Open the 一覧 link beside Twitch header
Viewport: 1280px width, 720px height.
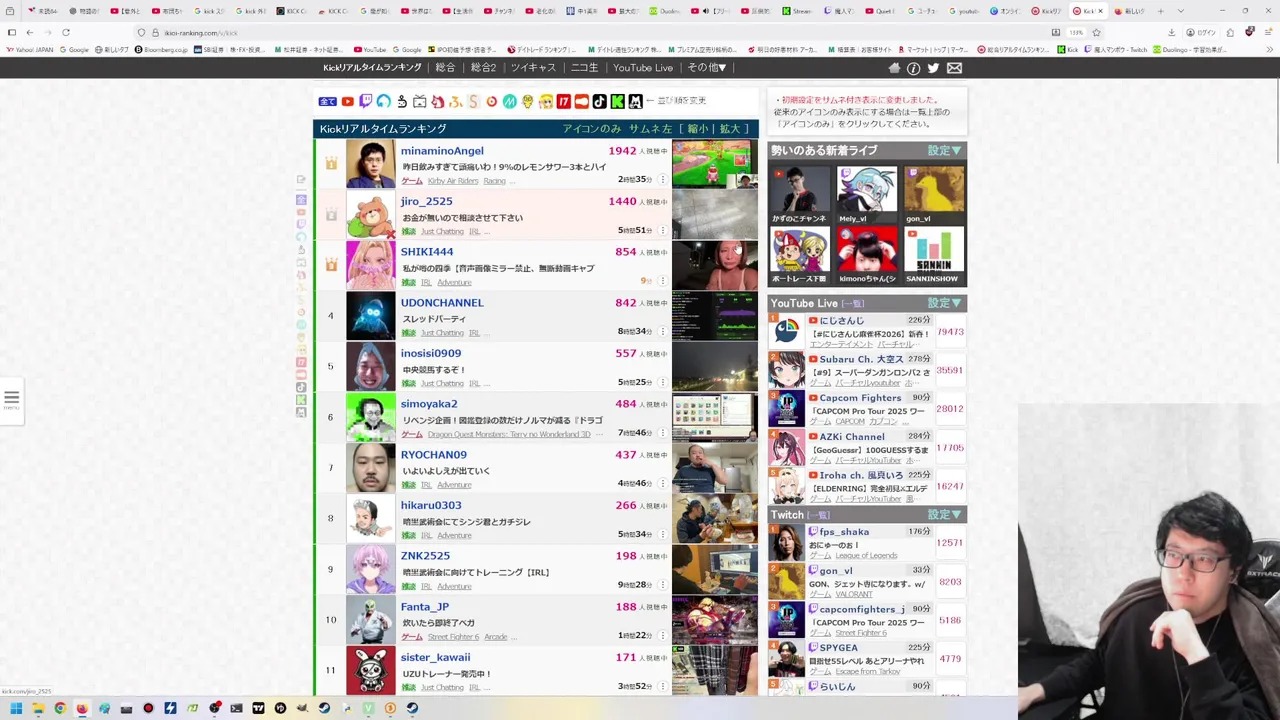click(818, 515)
